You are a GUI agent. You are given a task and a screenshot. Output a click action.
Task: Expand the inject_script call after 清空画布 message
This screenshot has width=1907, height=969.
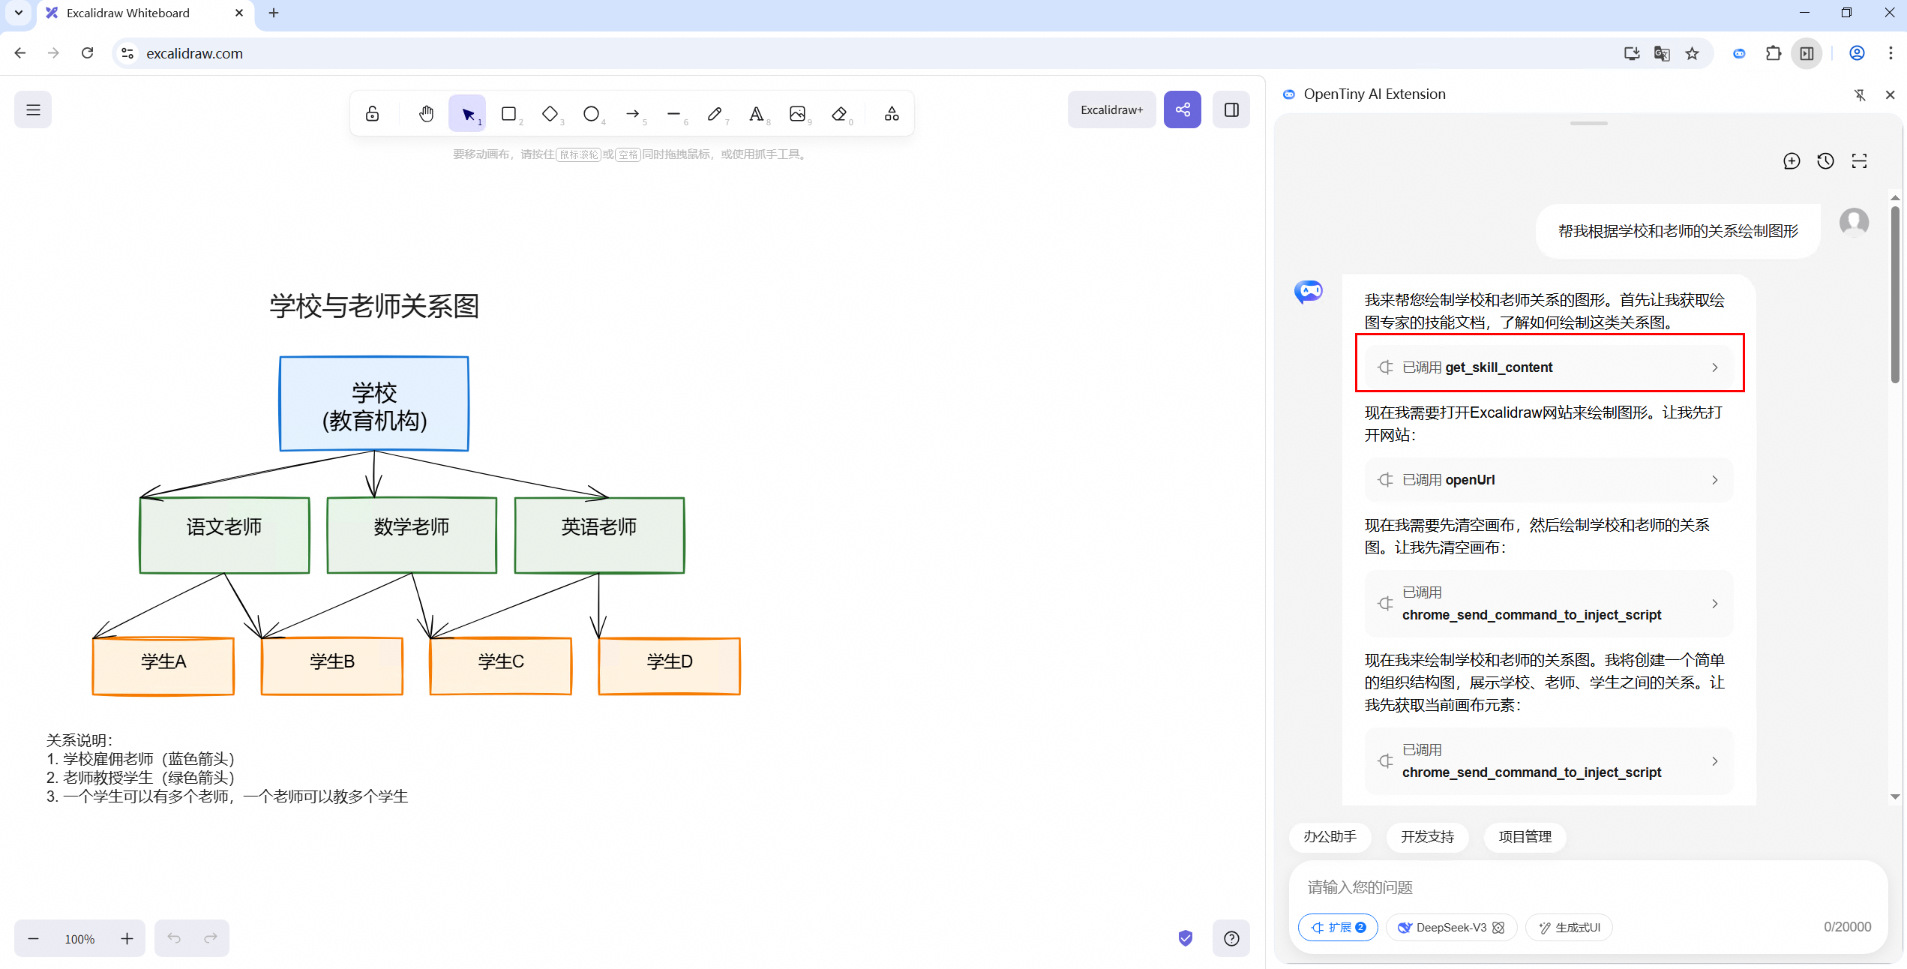click(1549, 604)
